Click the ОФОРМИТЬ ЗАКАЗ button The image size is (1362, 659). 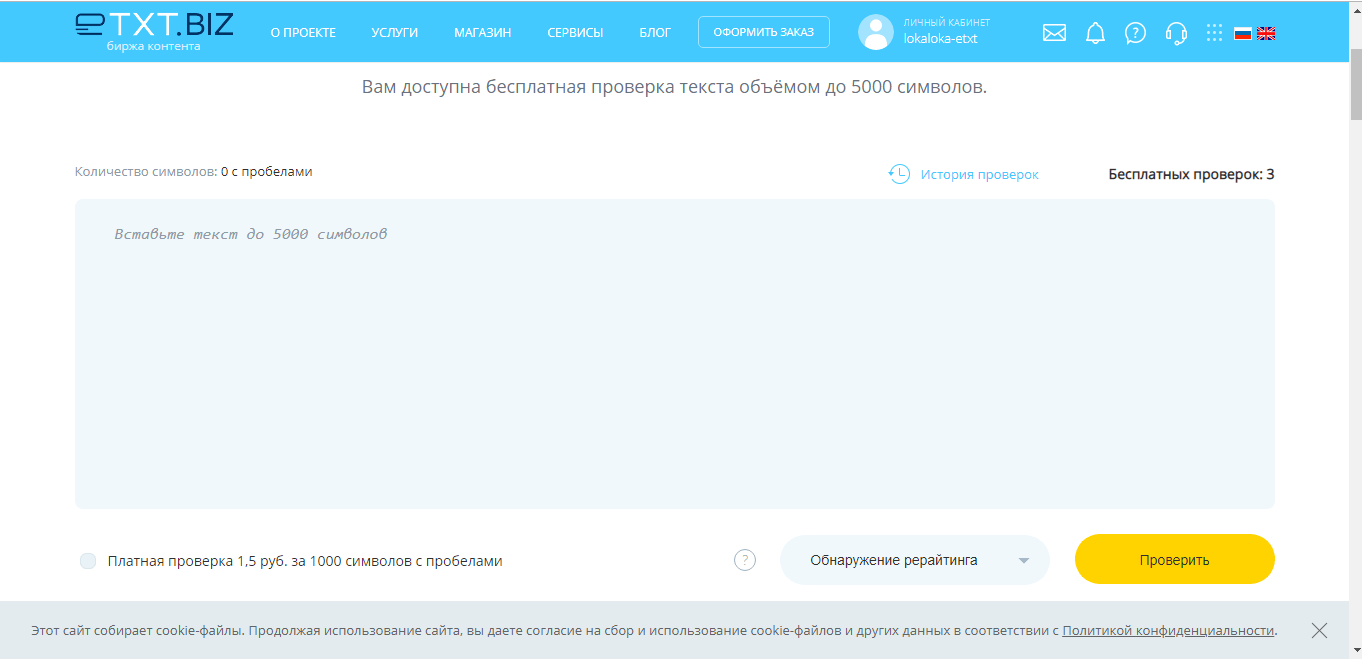763,32
